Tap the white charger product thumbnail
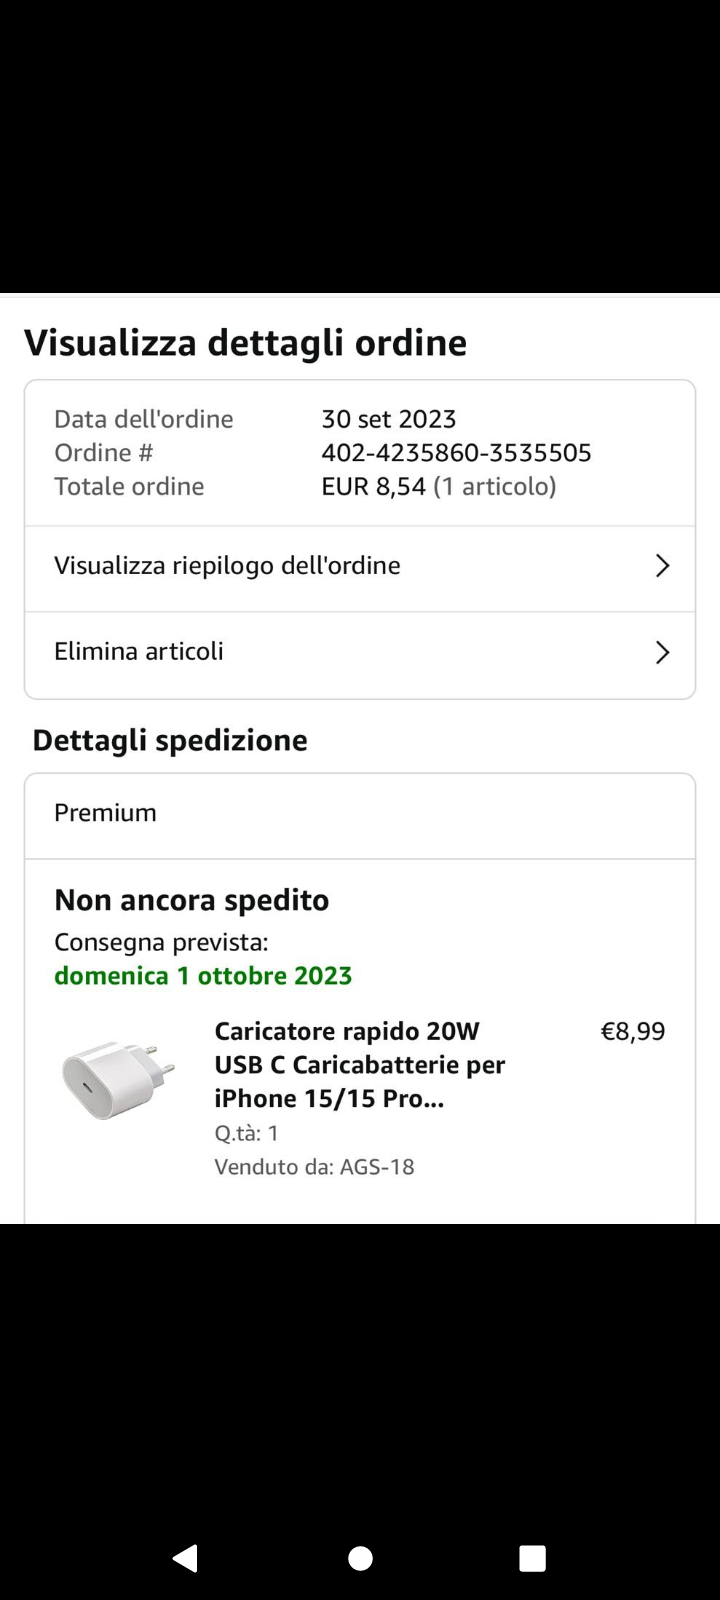 [x=118, y=1078]
